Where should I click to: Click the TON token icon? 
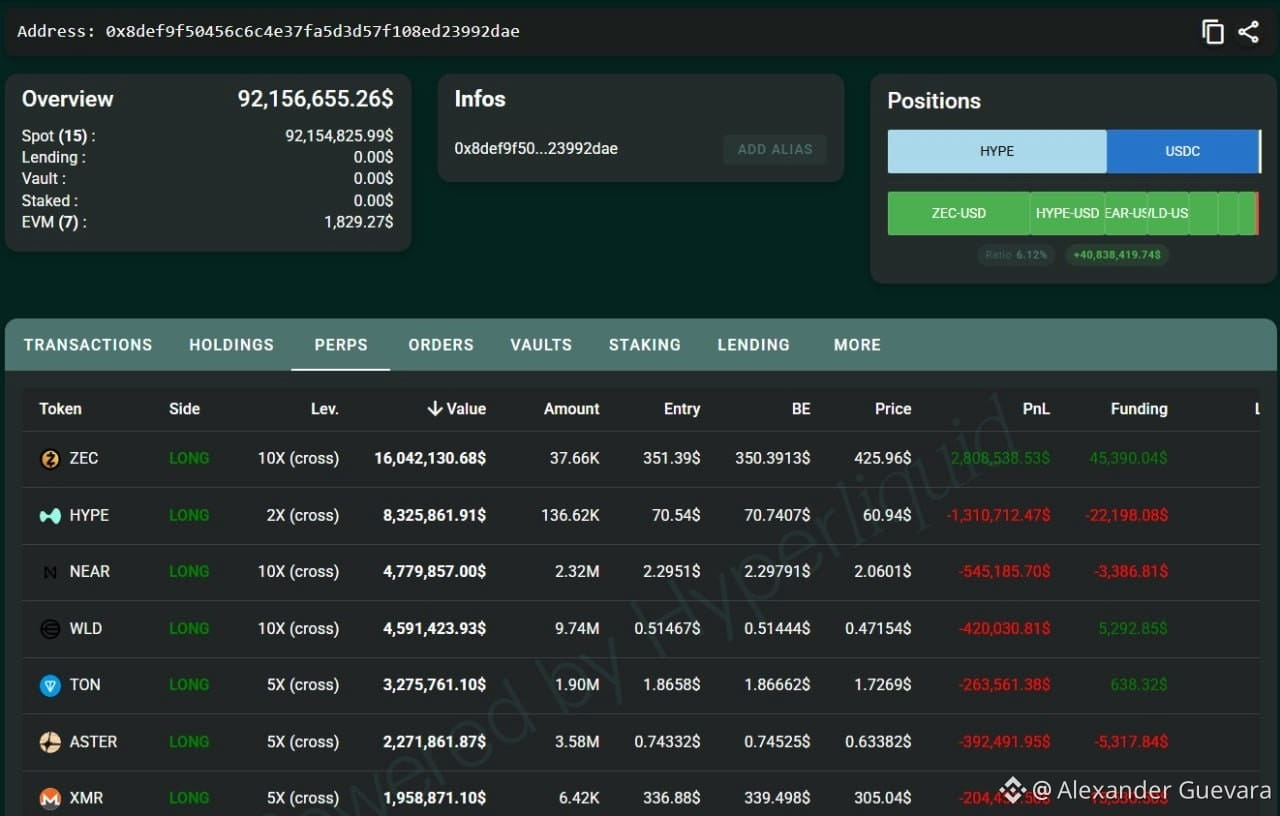coord(50,685)
